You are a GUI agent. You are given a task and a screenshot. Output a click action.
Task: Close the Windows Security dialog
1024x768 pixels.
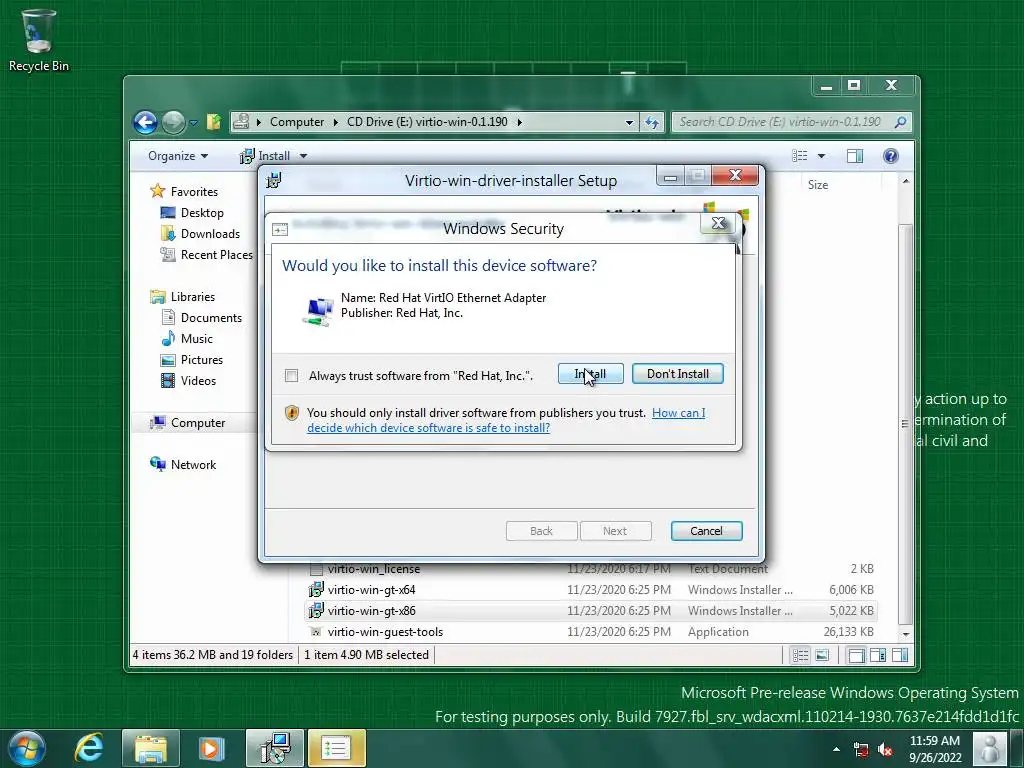point(718,223)
